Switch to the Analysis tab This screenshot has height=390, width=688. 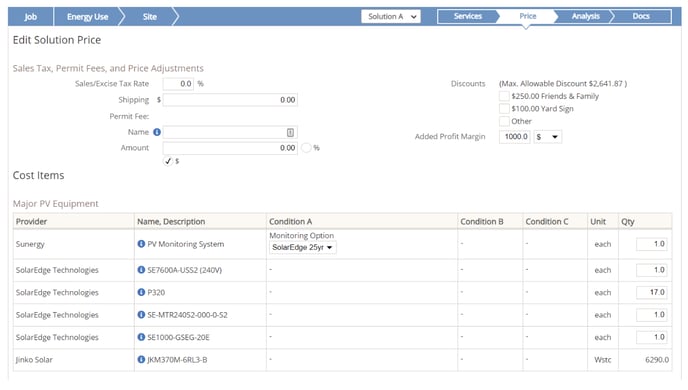pos(585,16)
